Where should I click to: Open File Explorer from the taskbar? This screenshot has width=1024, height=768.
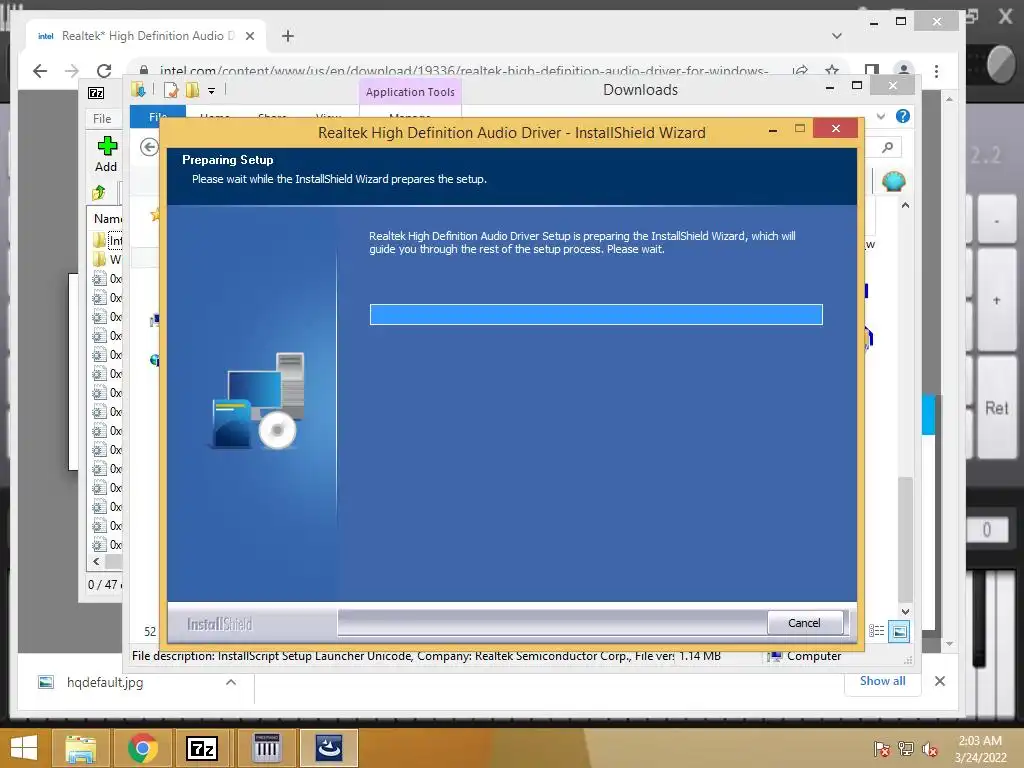pos(80,748)
